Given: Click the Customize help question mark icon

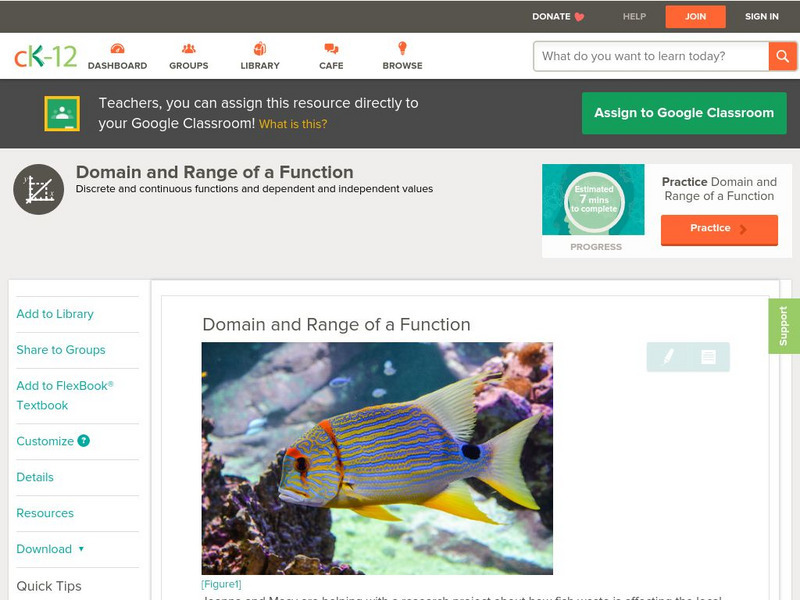Looking at the screenshot, I should pos(84,441).
